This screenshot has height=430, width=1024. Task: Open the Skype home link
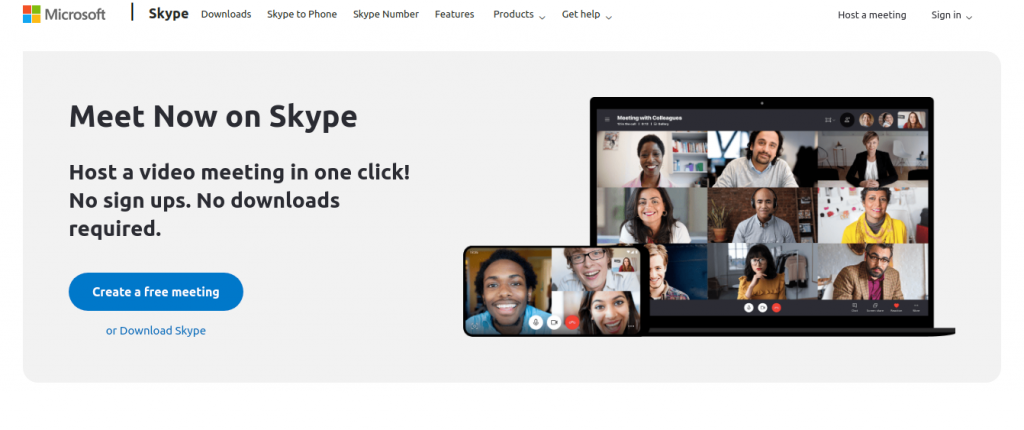click(x=168, y=14)
